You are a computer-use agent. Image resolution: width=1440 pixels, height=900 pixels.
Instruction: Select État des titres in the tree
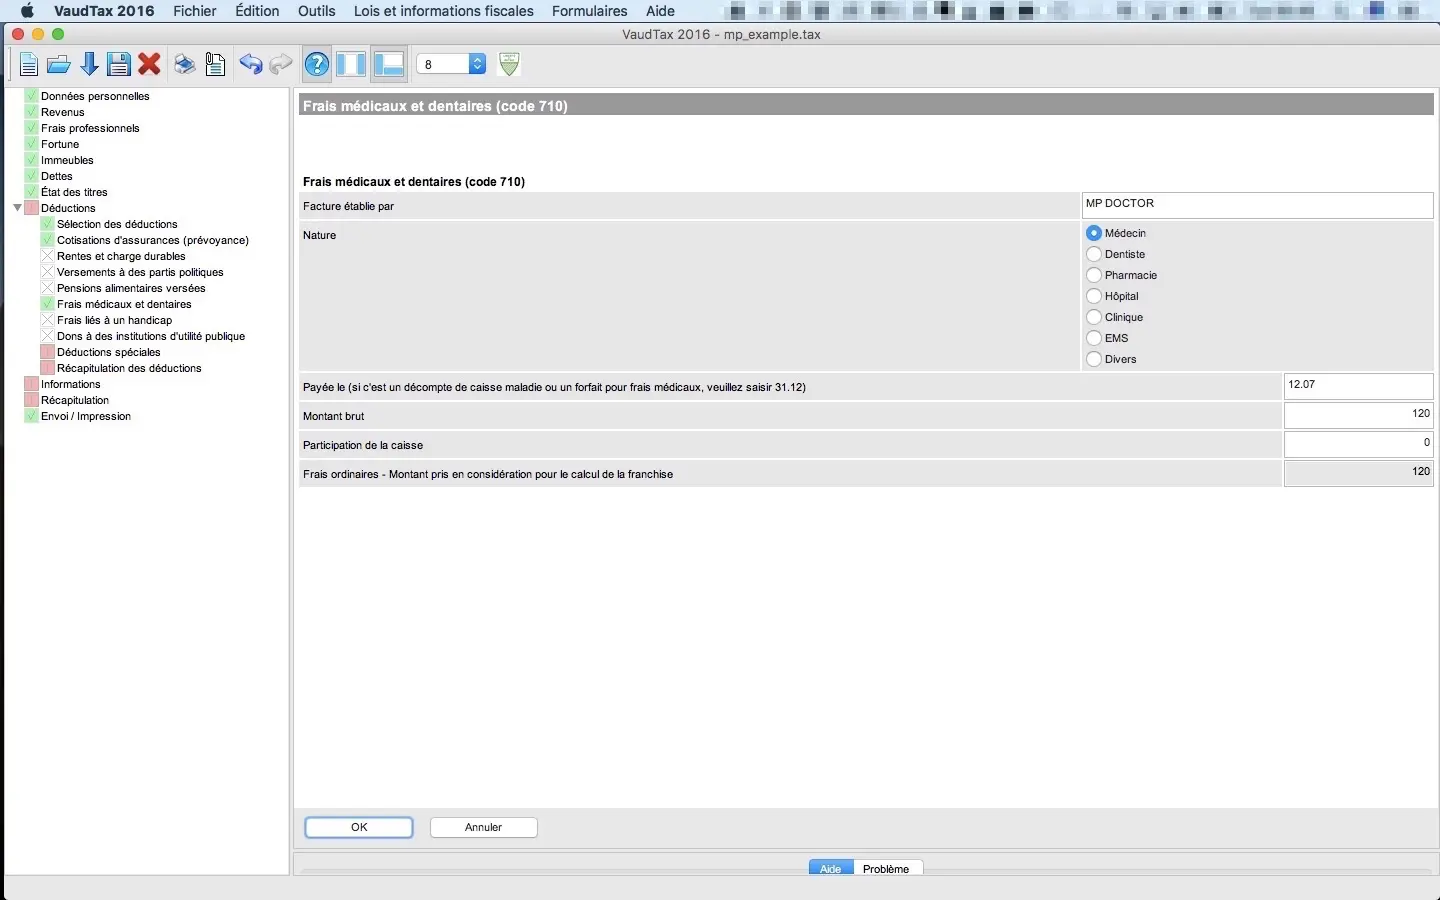[74, 192]
